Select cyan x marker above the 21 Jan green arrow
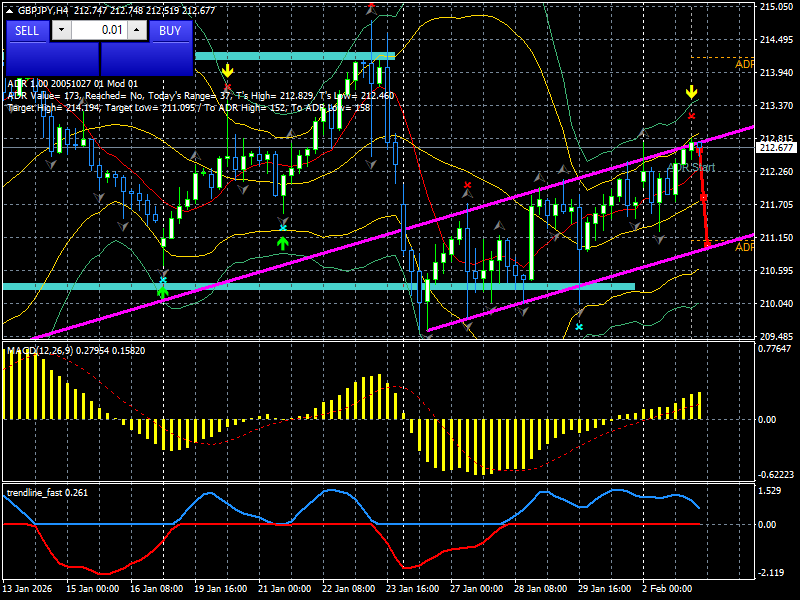This screenshot has width=800, height=600. 283,228
